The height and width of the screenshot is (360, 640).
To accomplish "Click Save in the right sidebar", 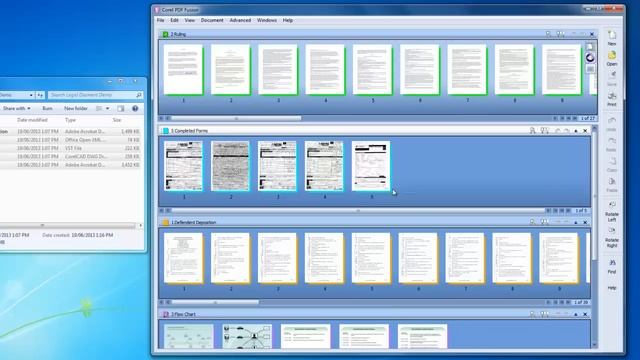I will [x=611, y=78].
